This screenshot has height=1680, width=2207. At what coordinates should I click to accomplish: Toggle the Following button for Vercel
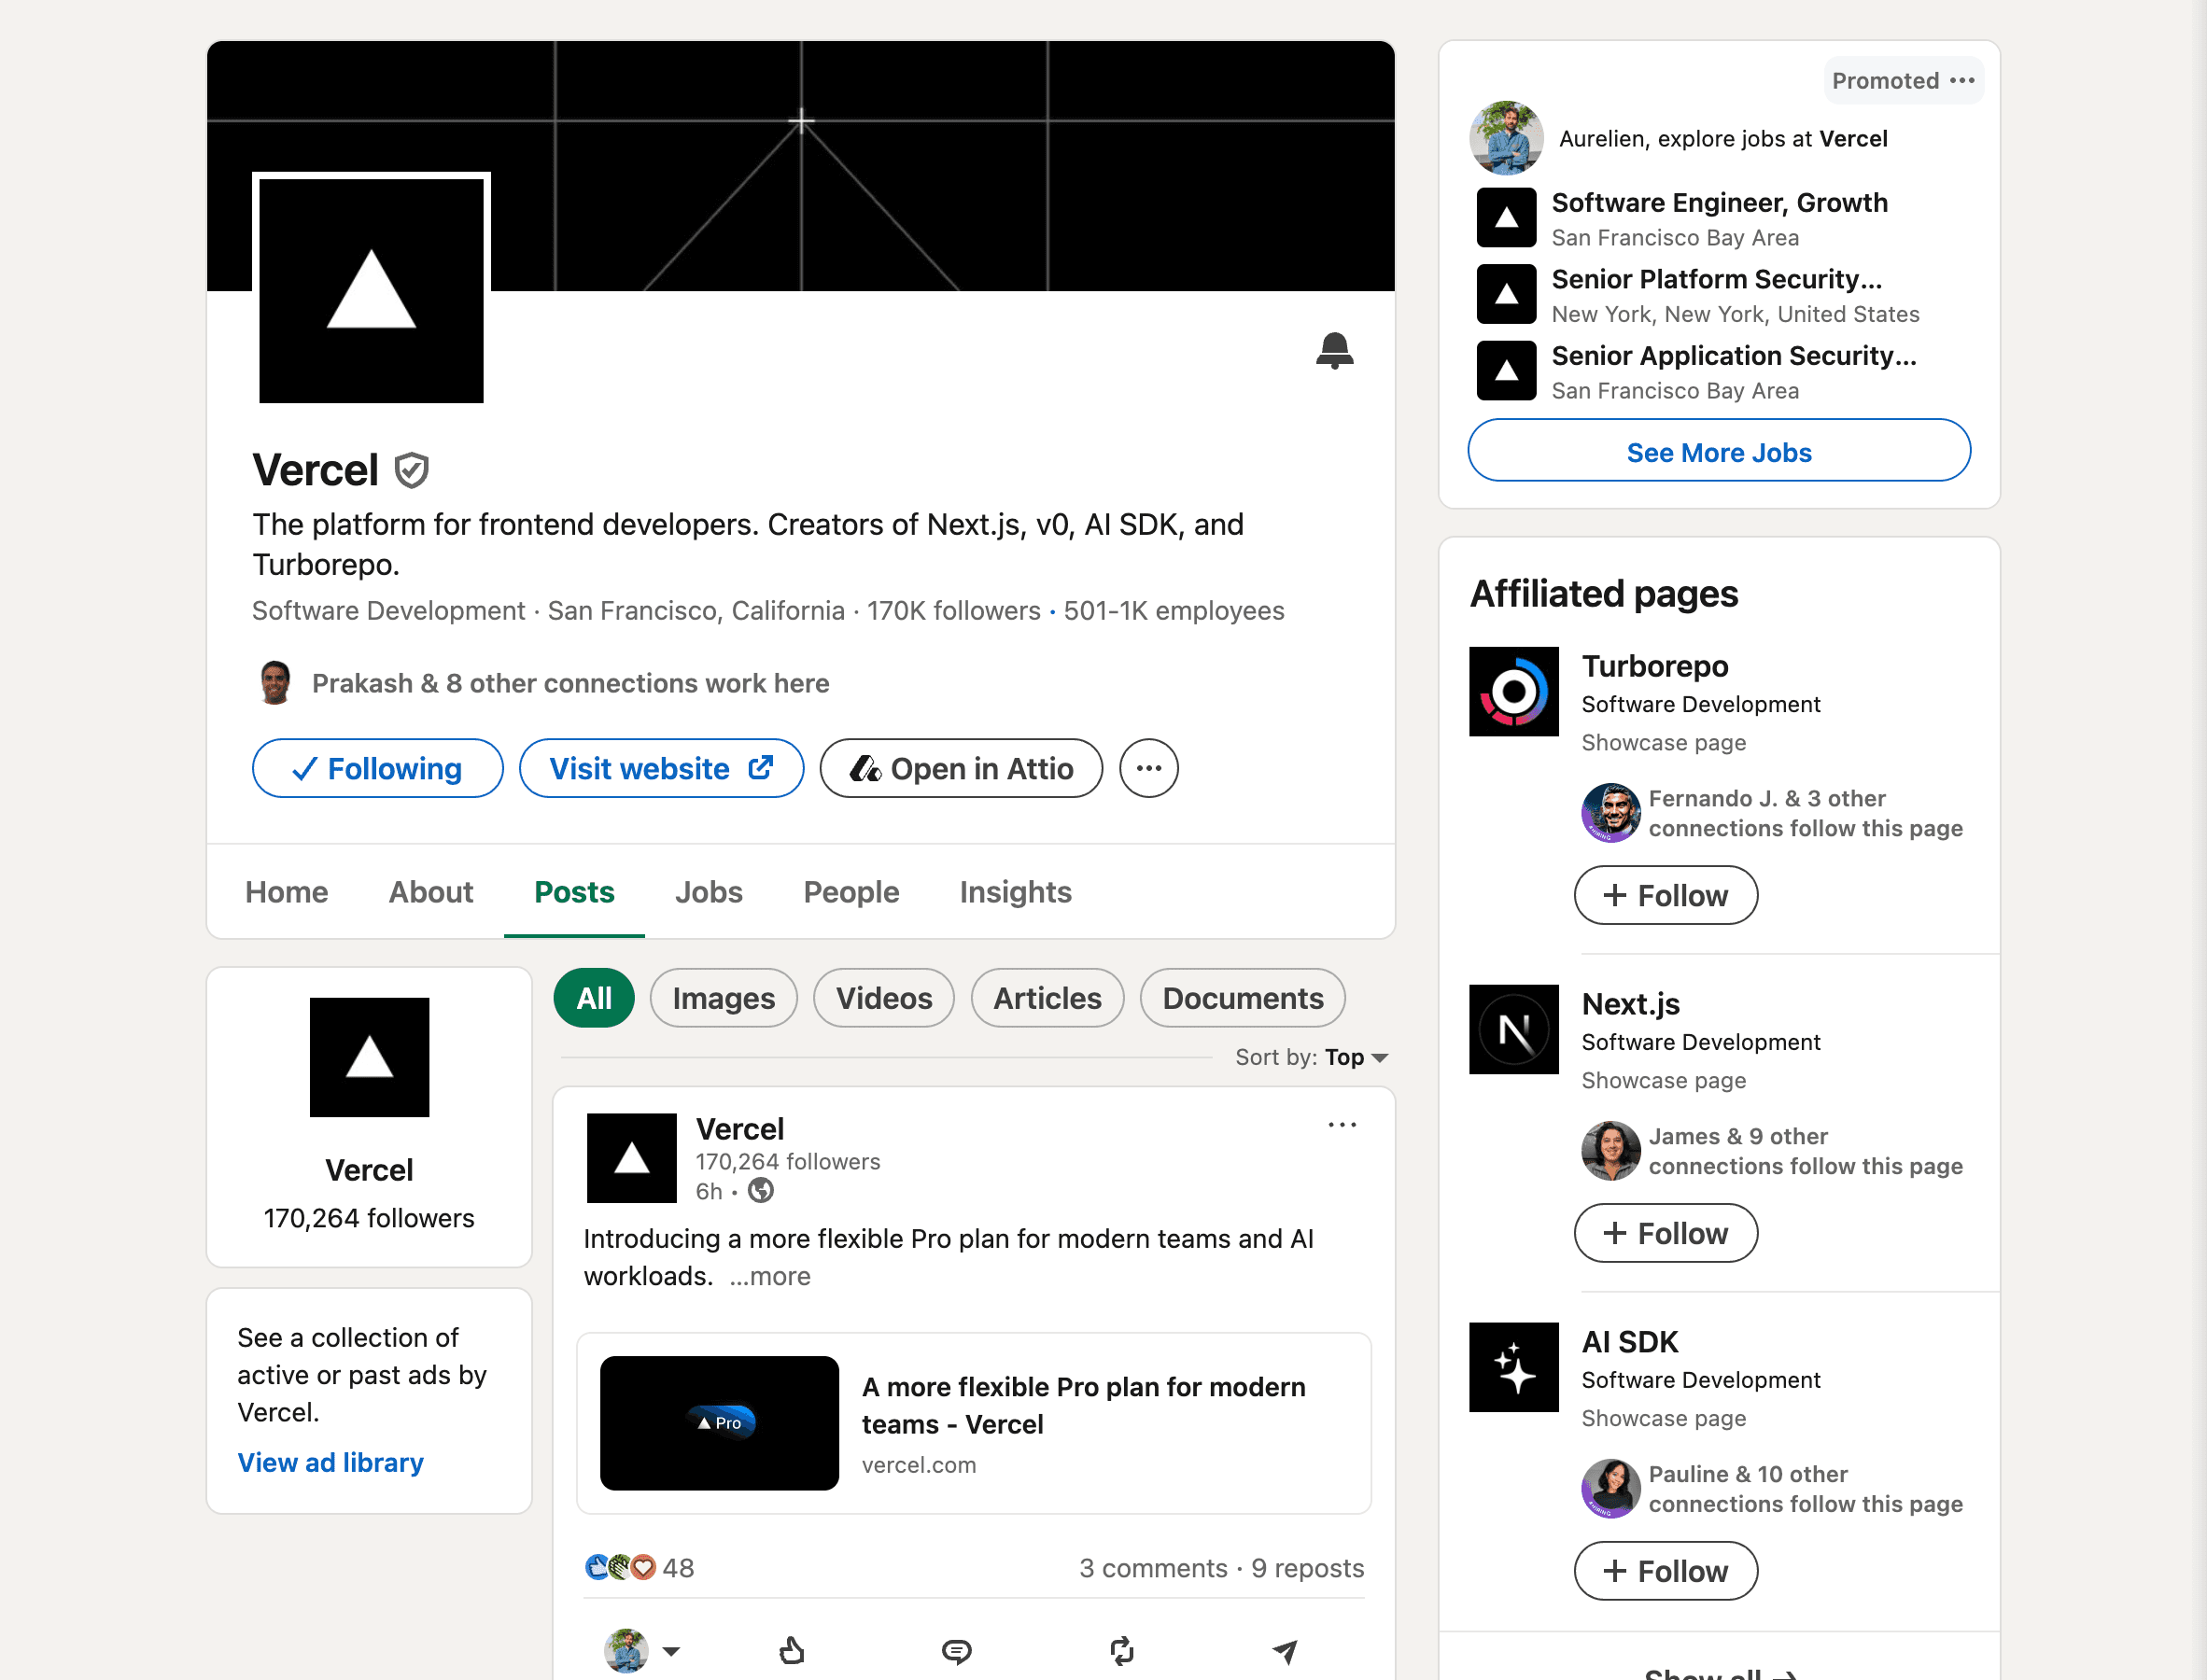click(377, 768)
